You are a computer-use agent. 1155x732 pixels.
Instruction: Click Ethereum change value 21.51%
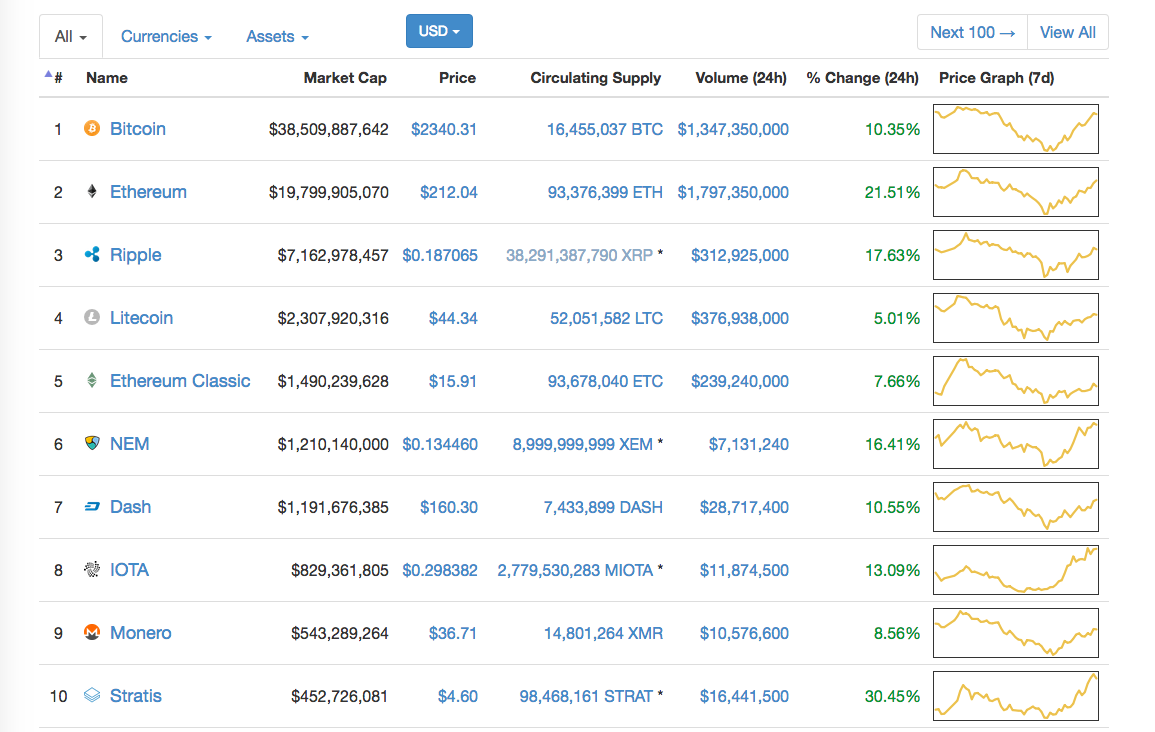tap(892, 192)
